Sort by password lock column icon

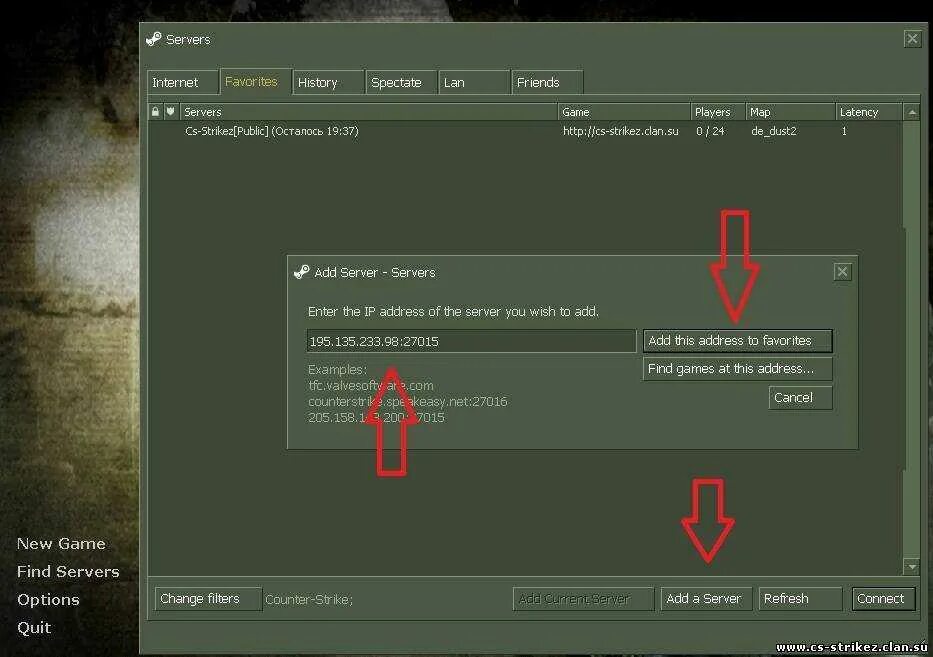coord(155,111)
